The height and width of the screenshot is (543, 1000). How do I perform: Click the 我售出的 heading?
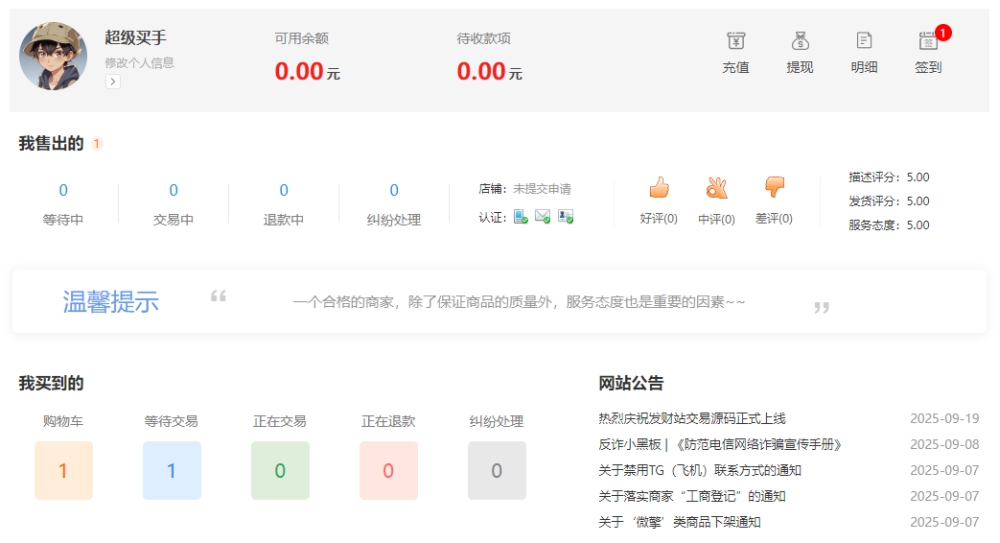[51, 144]
